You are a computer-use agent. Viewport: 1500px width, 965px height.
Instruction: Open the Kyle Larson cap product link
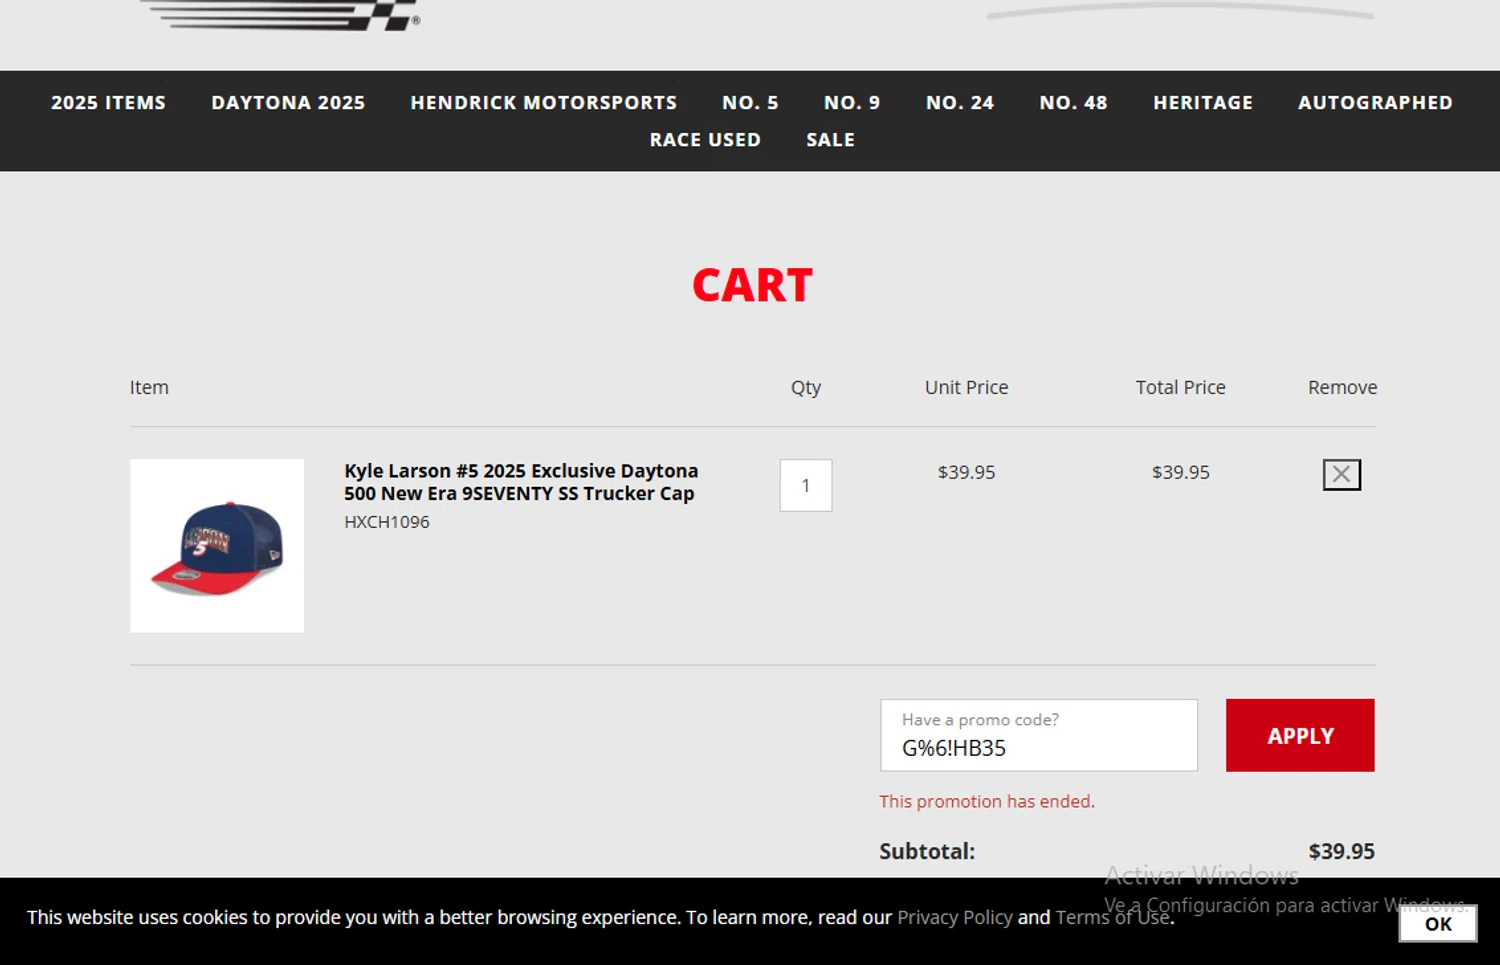521,482
